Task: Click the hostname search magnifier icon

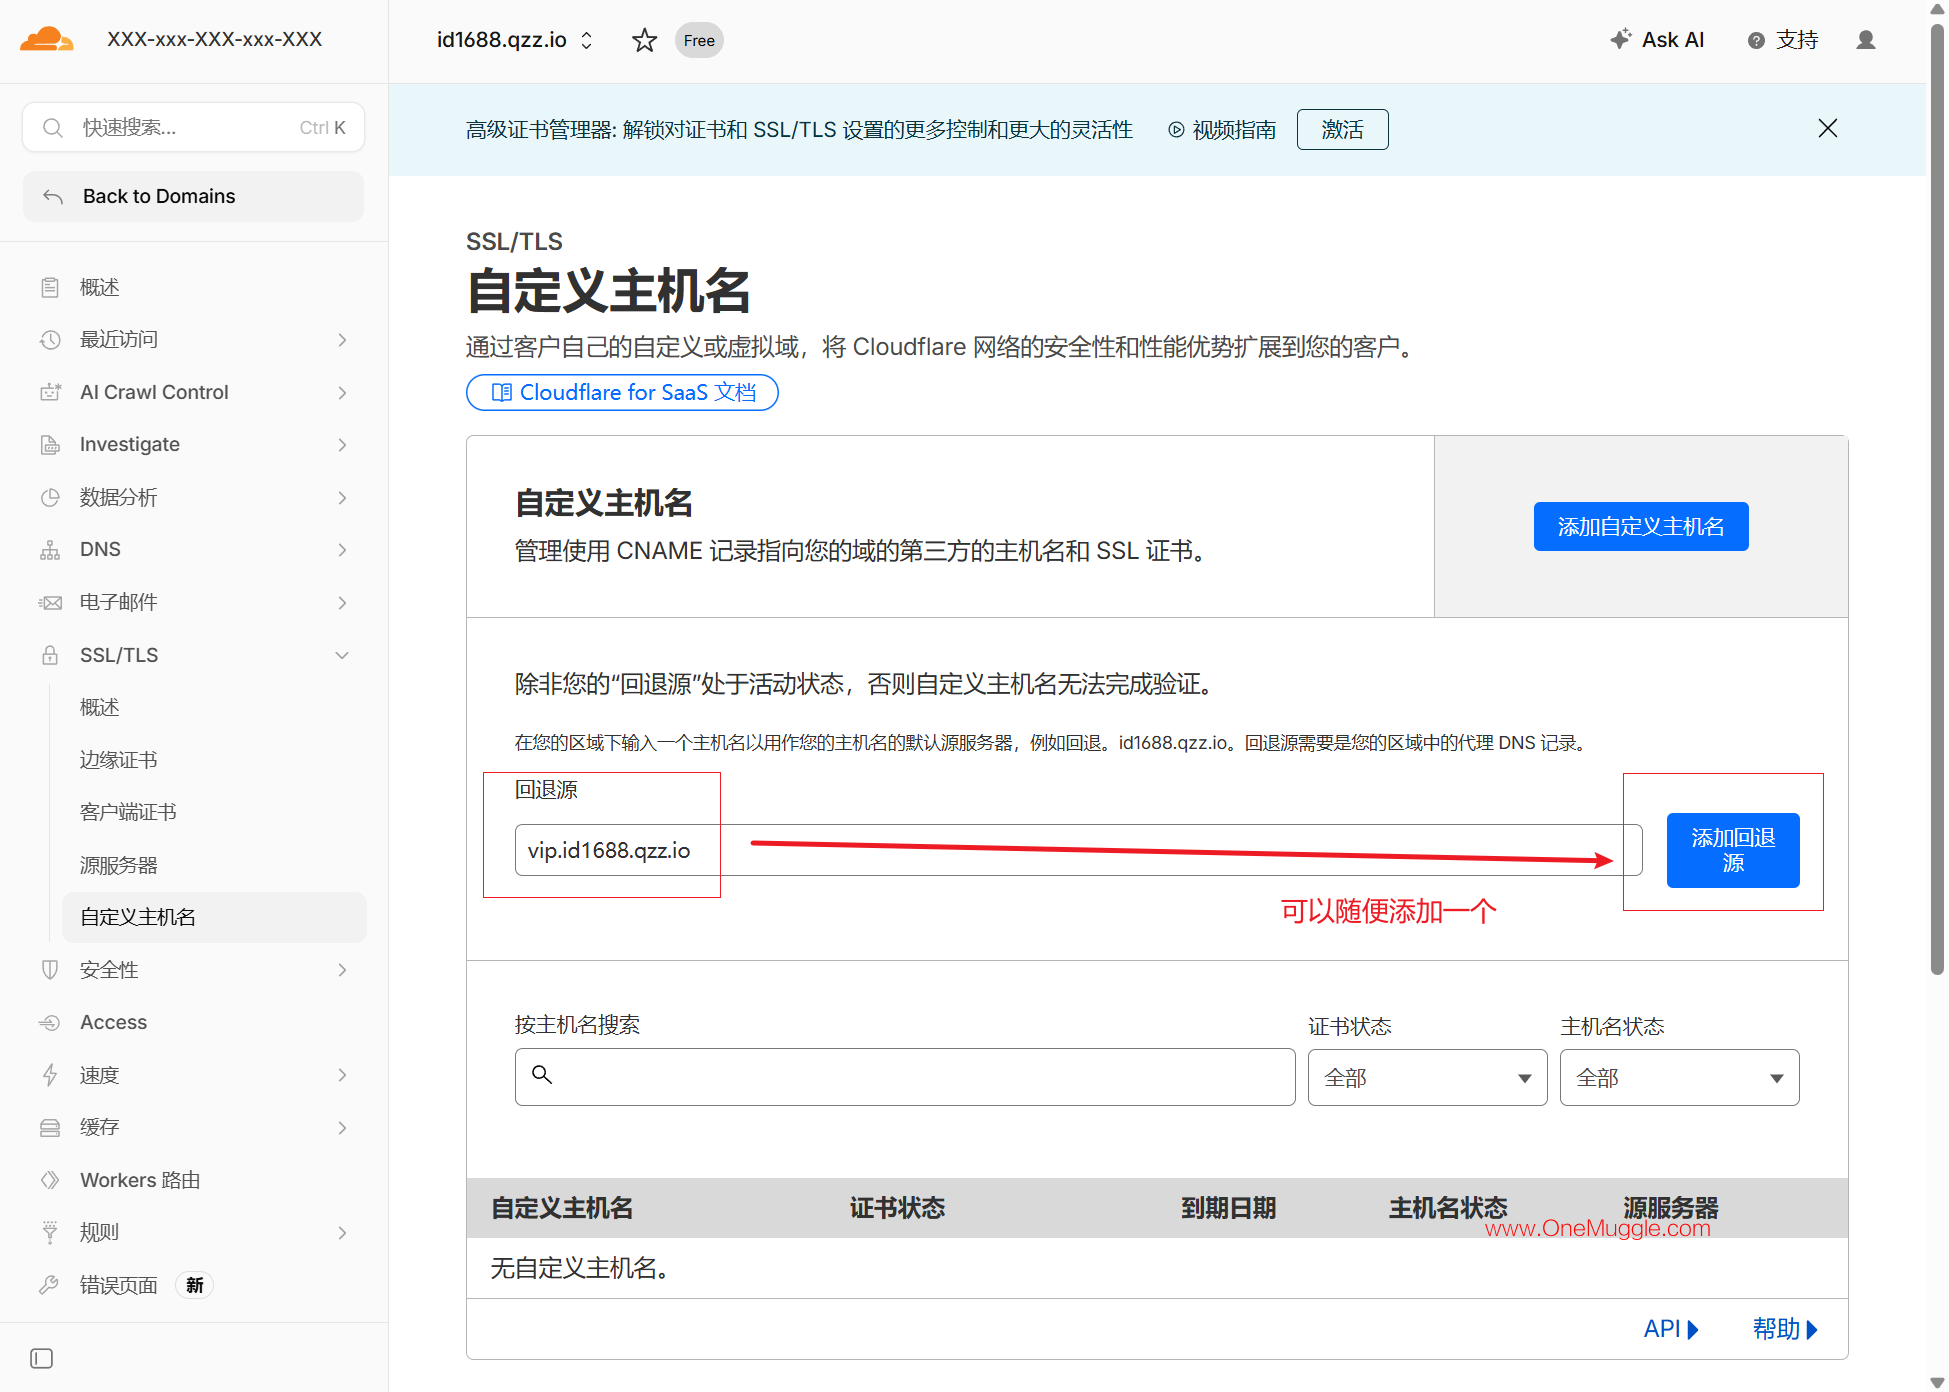Action: (x=542, y=1074)
